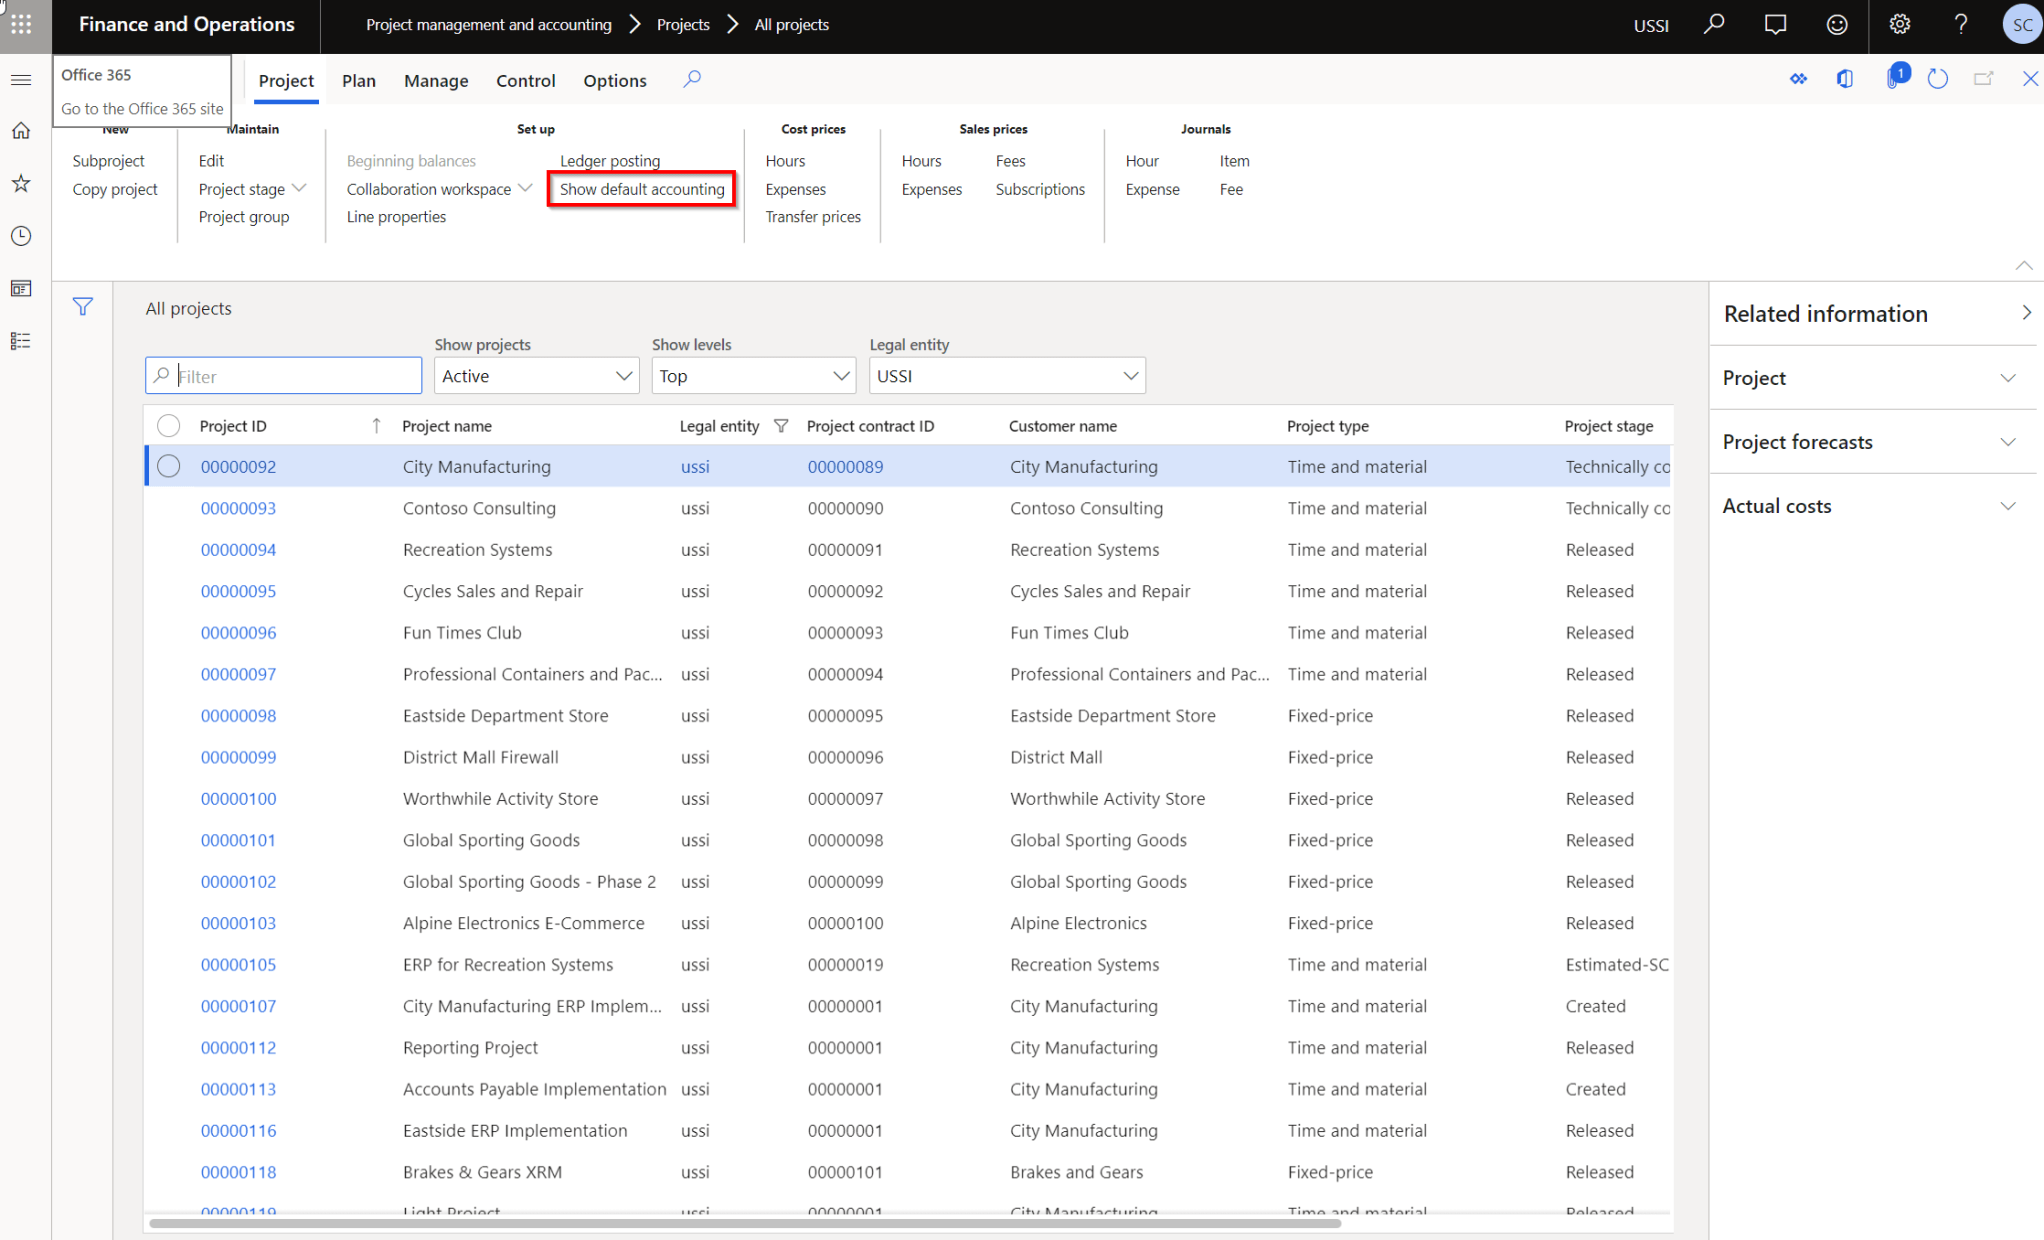Expand the Project forecasts section
The height and width of the screenshot is (1240, 2044).
(x=2010, y=441)
